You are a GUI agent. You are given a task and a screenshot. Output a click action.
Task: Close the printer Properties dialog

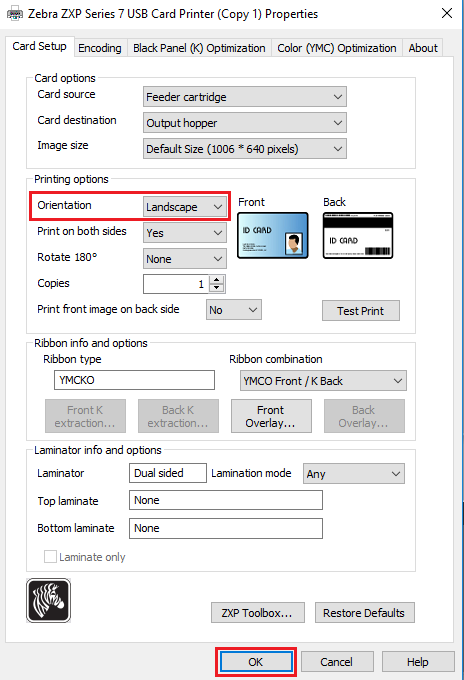pyautogui.click(x=447, y=13)
